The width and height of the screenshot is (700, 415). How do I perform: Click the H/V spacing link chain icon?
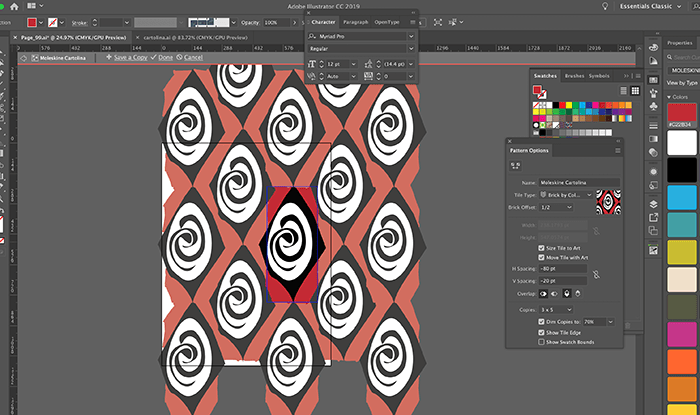pos(596,274)
